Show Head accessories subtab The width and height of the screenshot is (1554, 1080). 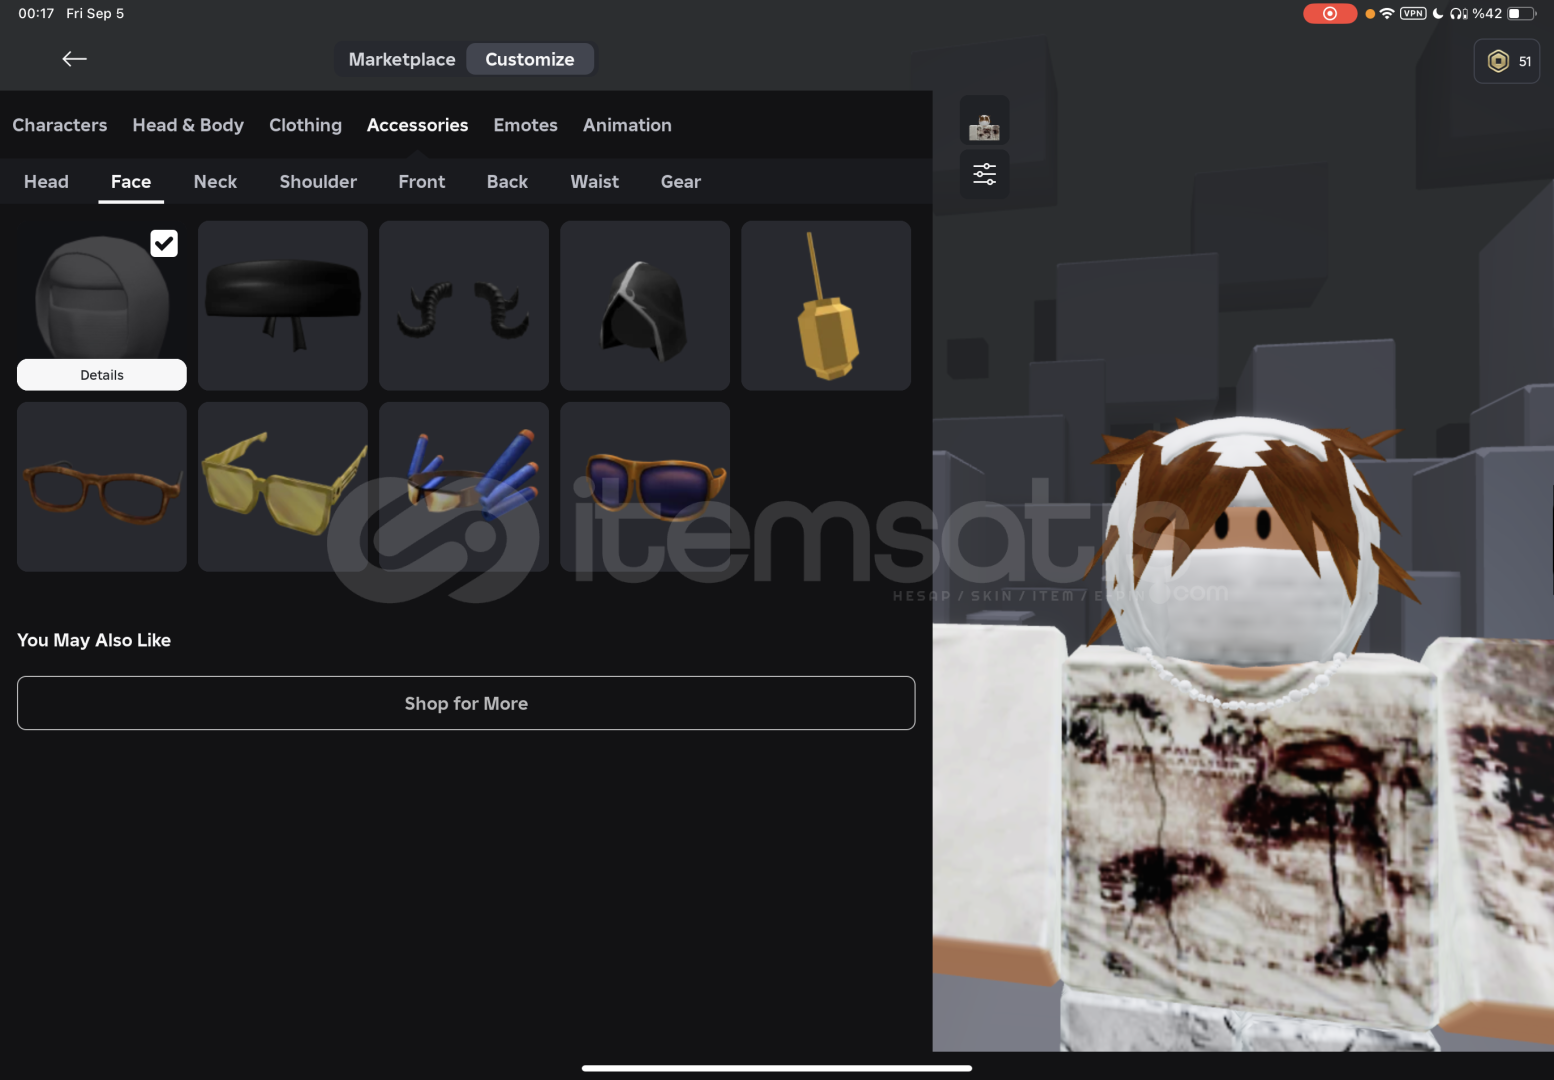click(x=46, y=181)
